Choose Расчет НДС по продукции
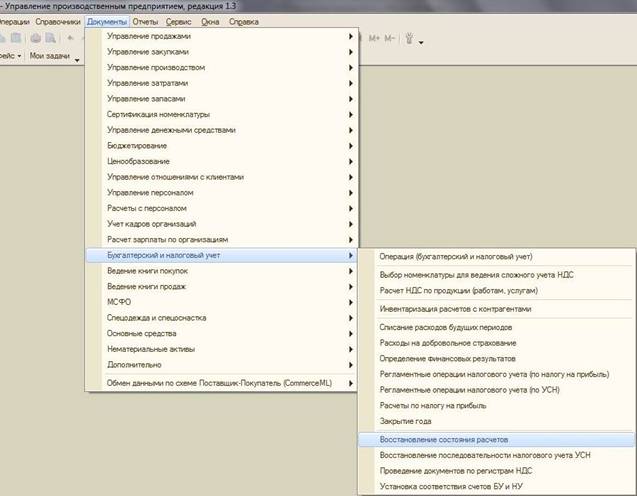The image size is (637, 496). click(x=497, y=290)
